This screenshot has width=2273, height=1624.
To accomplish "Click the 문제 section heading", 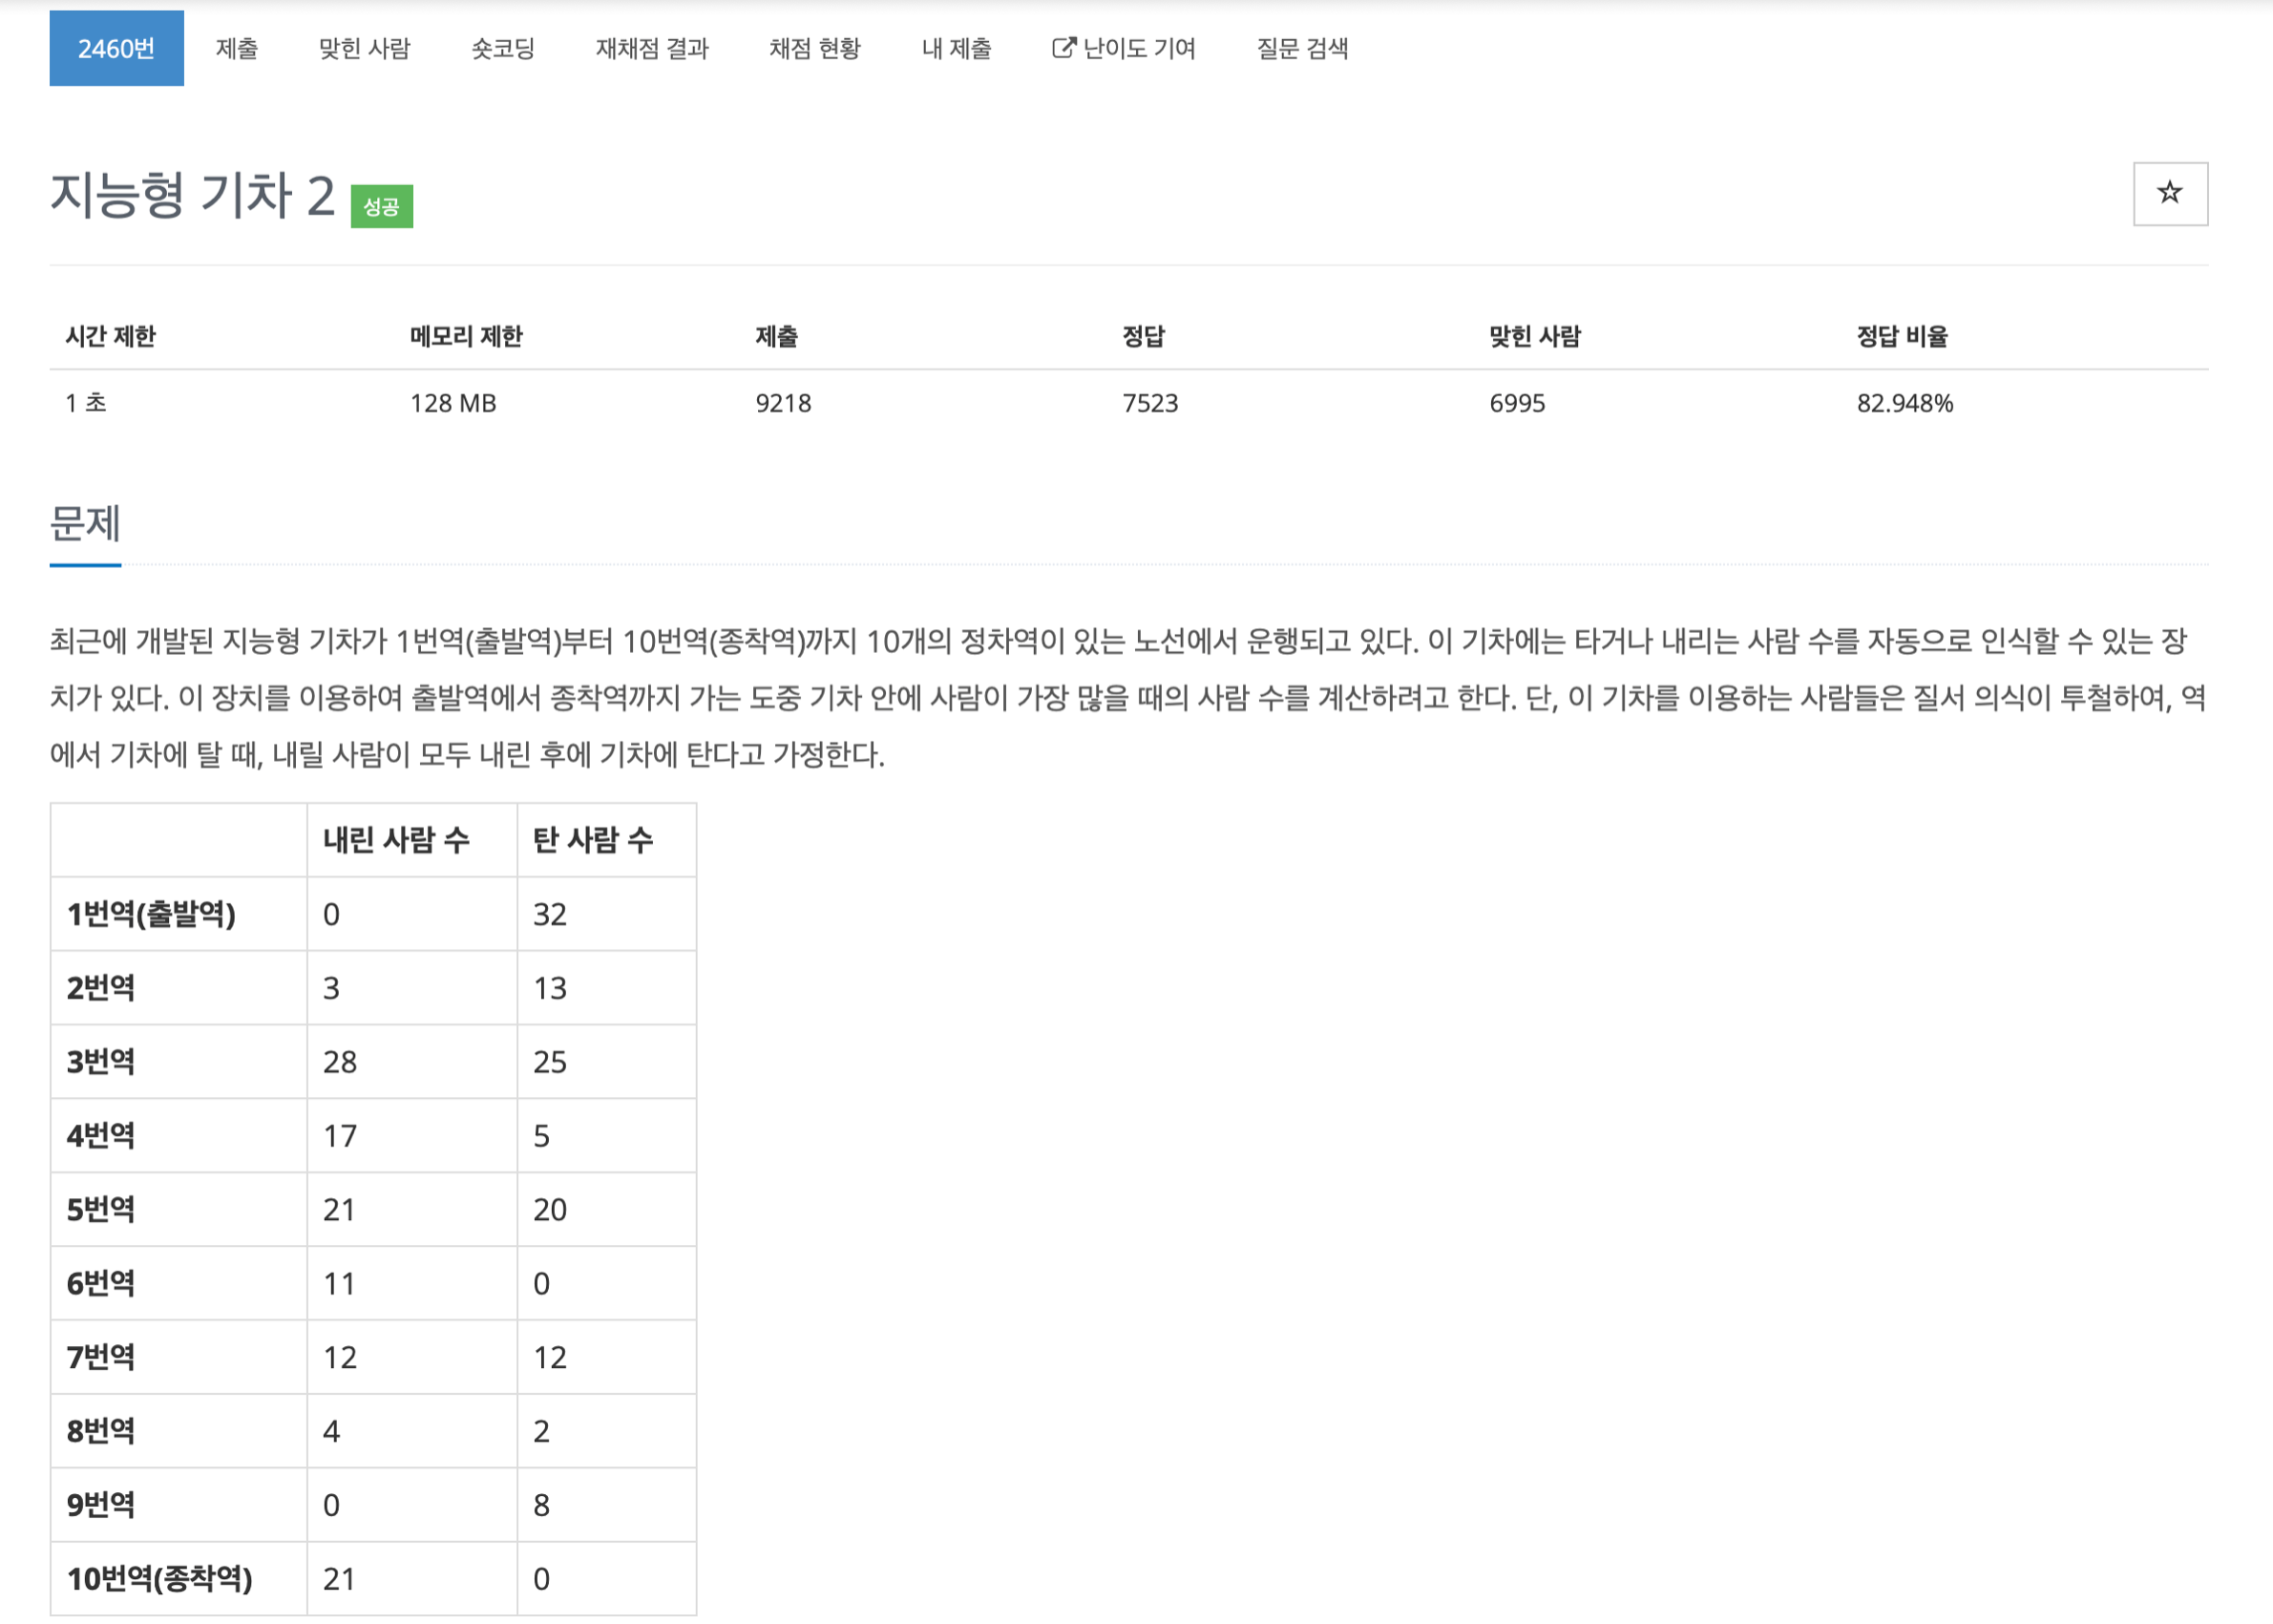I will 85,523.
